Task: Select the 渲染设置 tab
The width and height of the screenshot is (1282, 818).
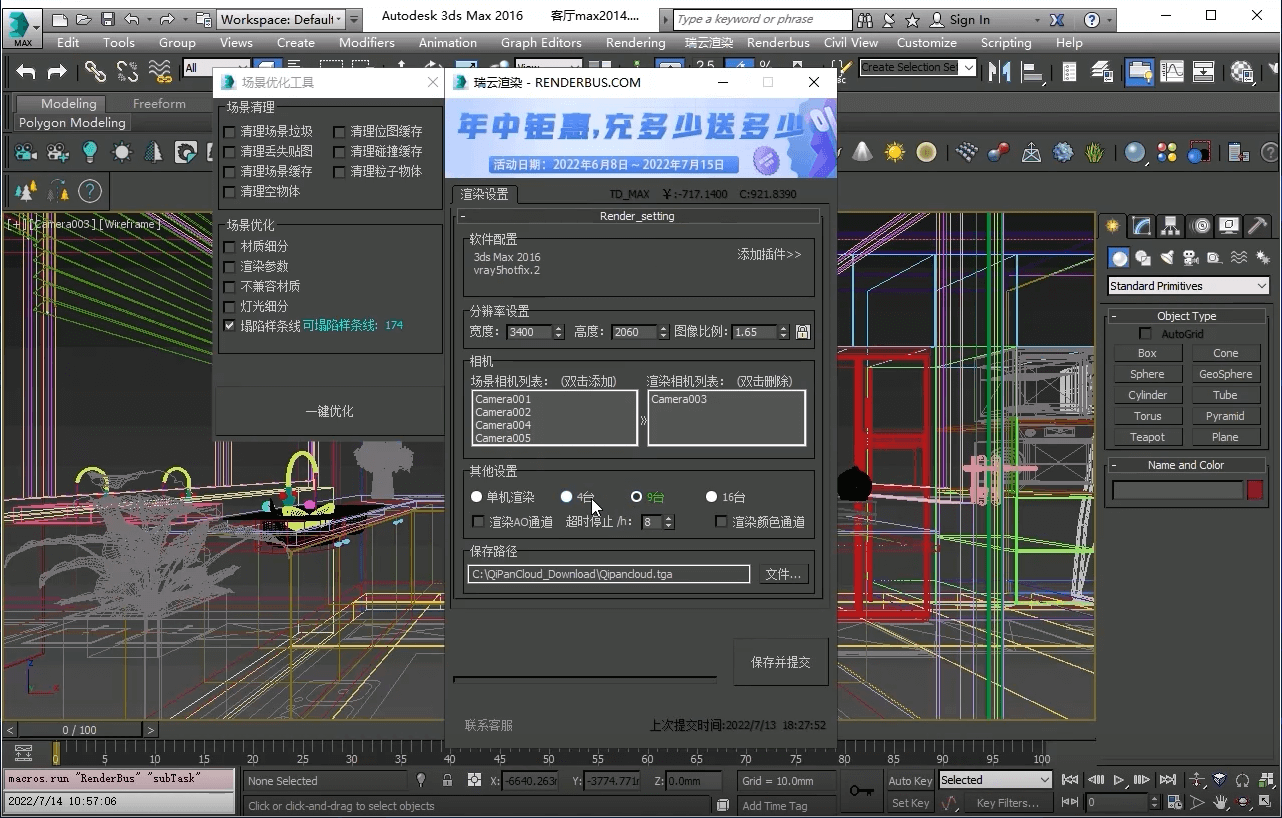Action: (484, 194)
